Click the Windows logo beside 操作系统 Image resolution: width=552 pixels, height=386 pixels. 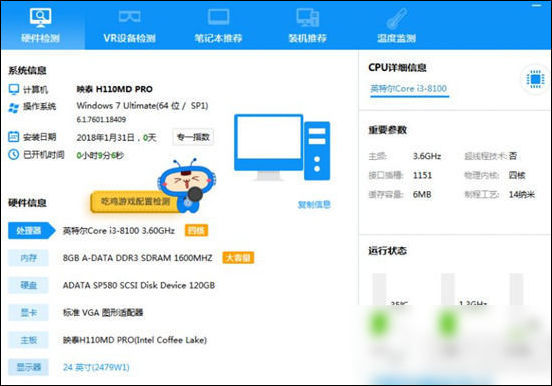(x=14, y=107)
